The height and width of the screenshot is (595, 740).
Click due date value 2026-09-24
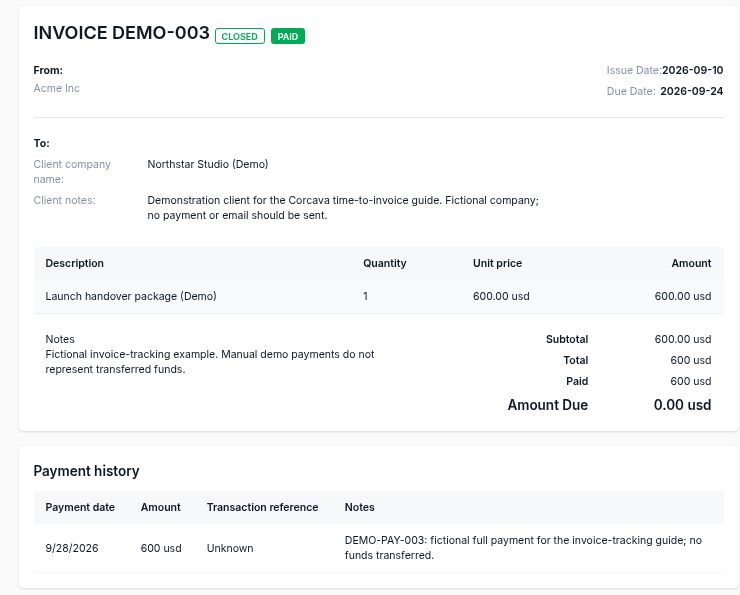tap(691, 91)
